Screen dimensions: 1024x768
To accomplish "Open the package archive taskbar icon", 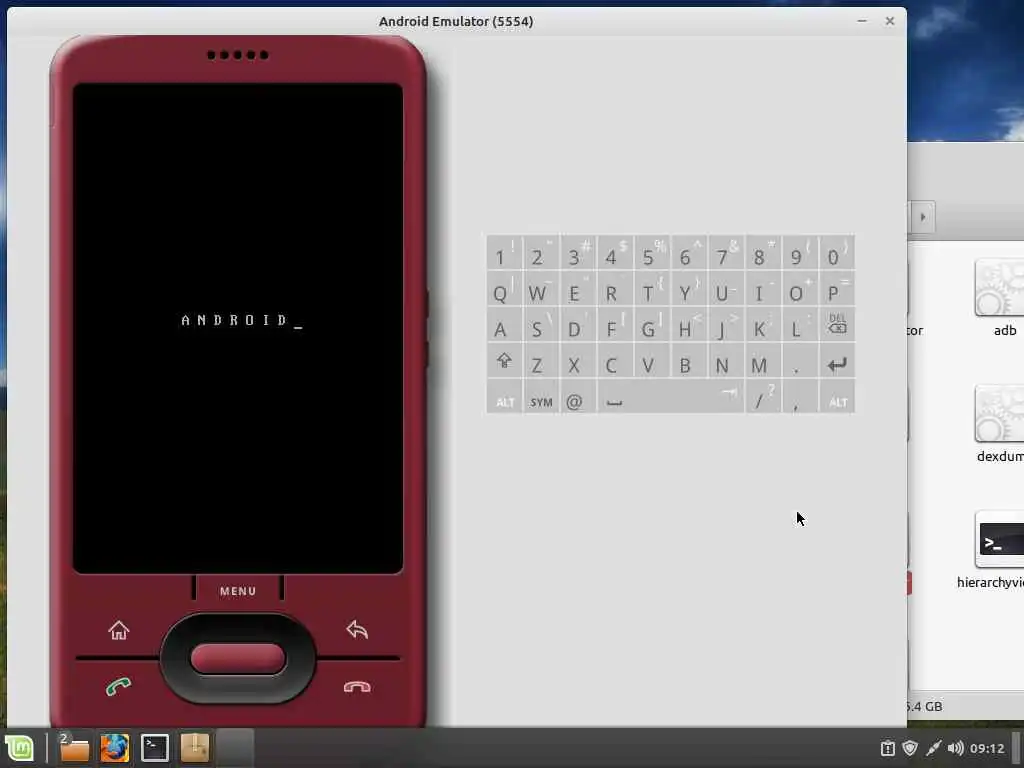I will pos(195,748).
